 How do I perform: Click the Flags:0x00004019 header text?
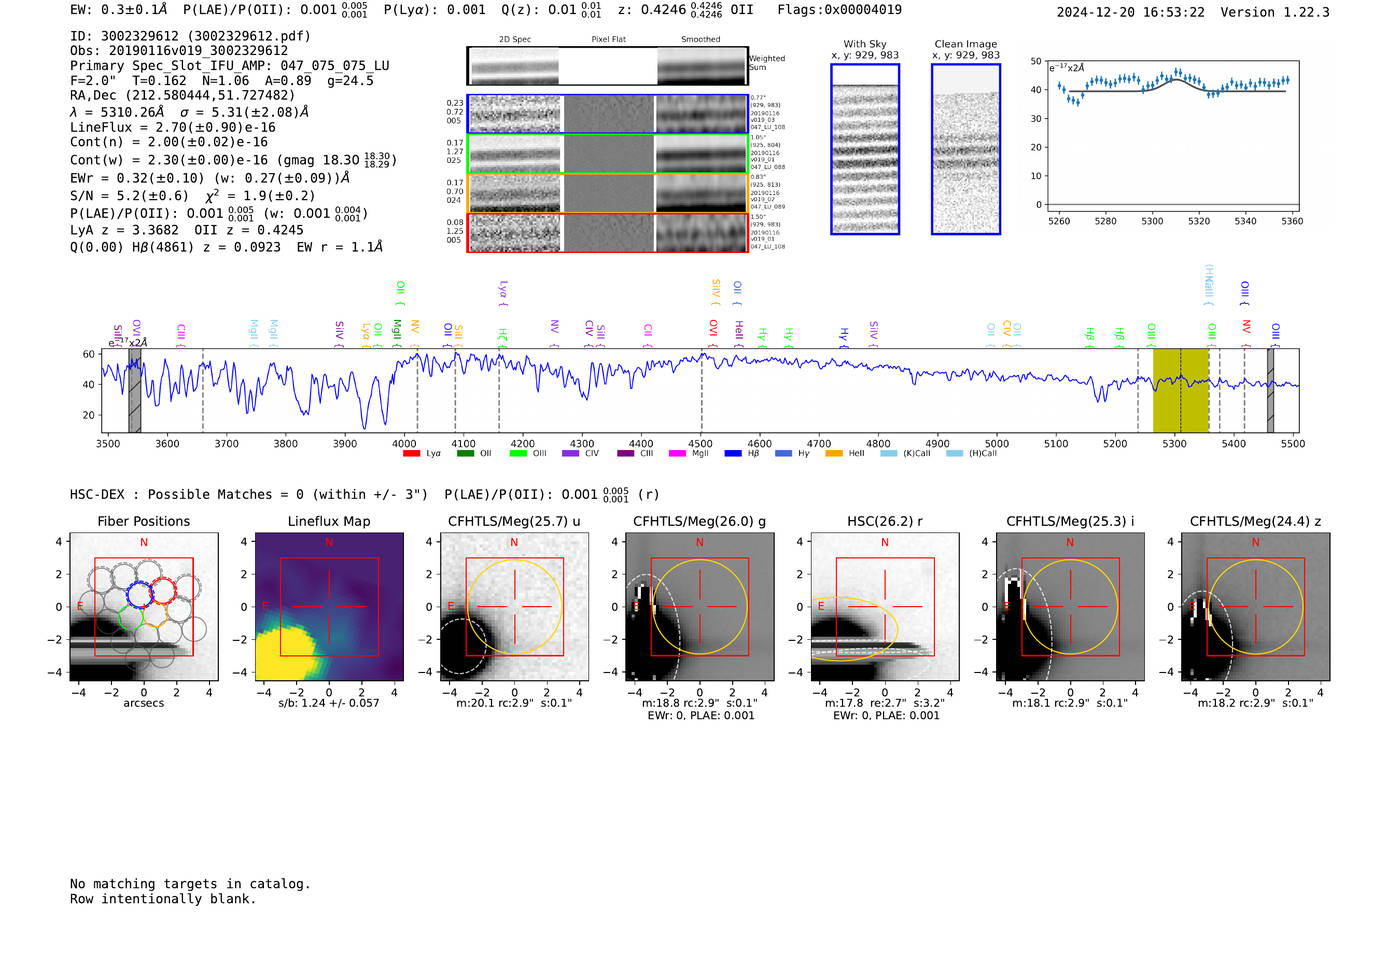point(840,10)
